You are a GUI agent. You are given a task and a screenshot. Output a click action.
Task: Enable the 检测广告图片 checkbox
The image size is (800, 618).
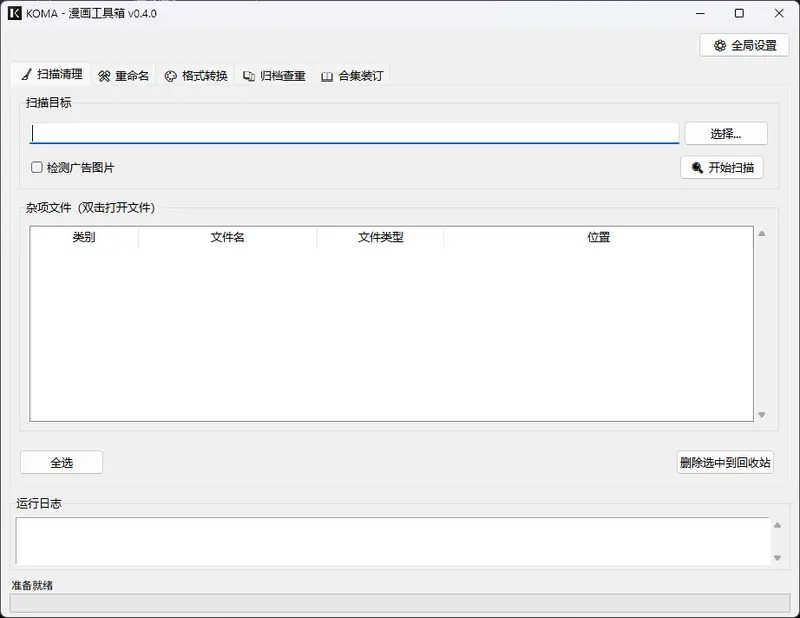point(37,168)
